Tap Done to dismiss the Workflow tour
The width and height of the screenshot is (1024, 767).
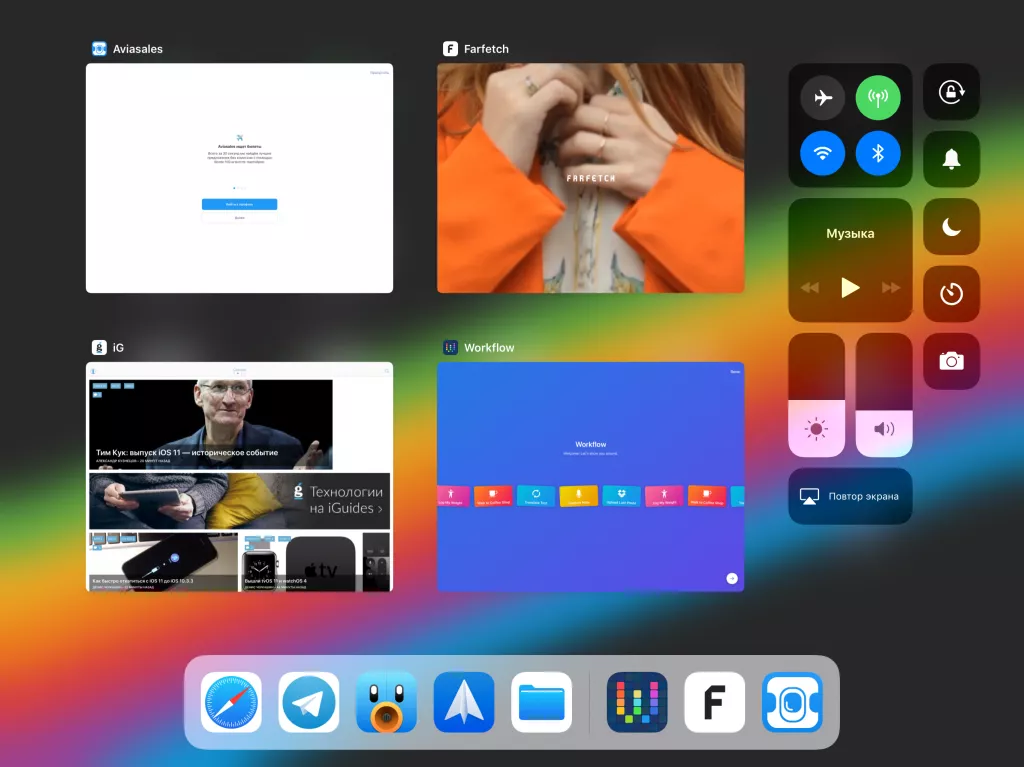(733, 371)
